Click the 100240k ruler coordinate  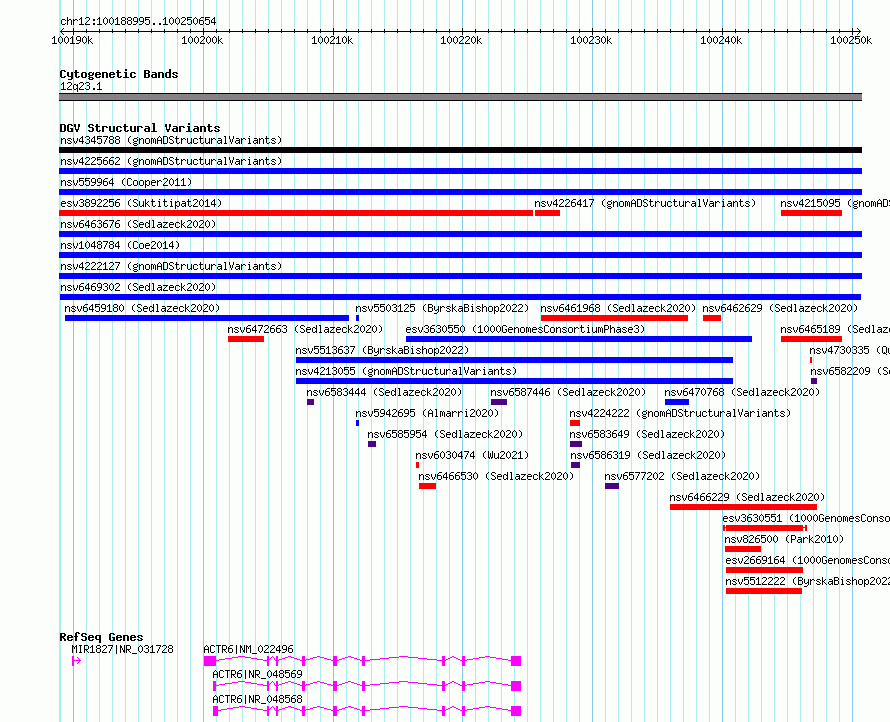(x=721, y=40)
